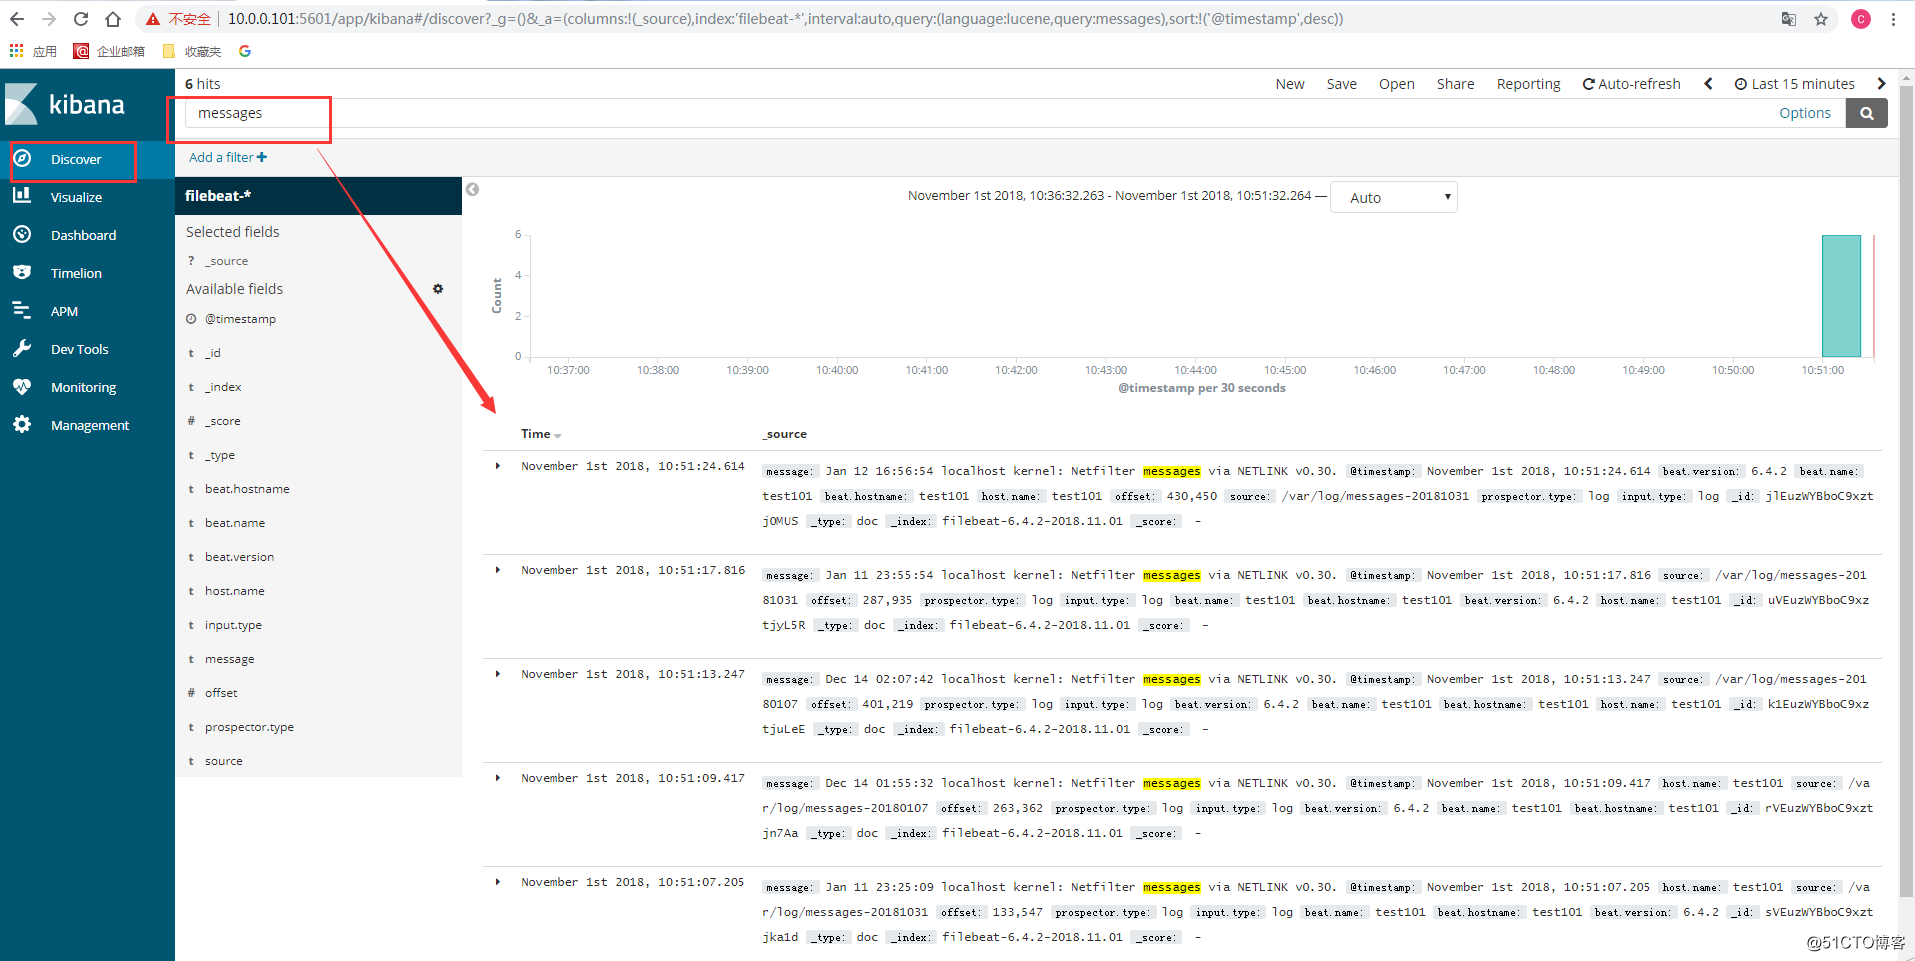Click Reporting in the top menu
The height and width of the screenshot is (961, 1915).
1528,84
